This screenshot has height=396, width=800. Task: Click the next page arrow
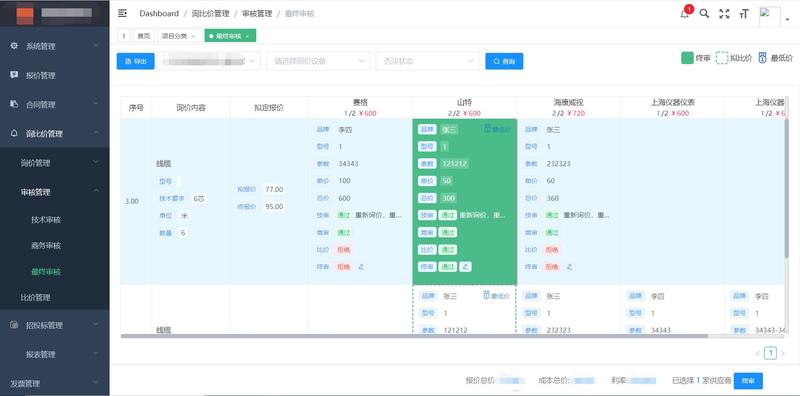tap(783, 353)
